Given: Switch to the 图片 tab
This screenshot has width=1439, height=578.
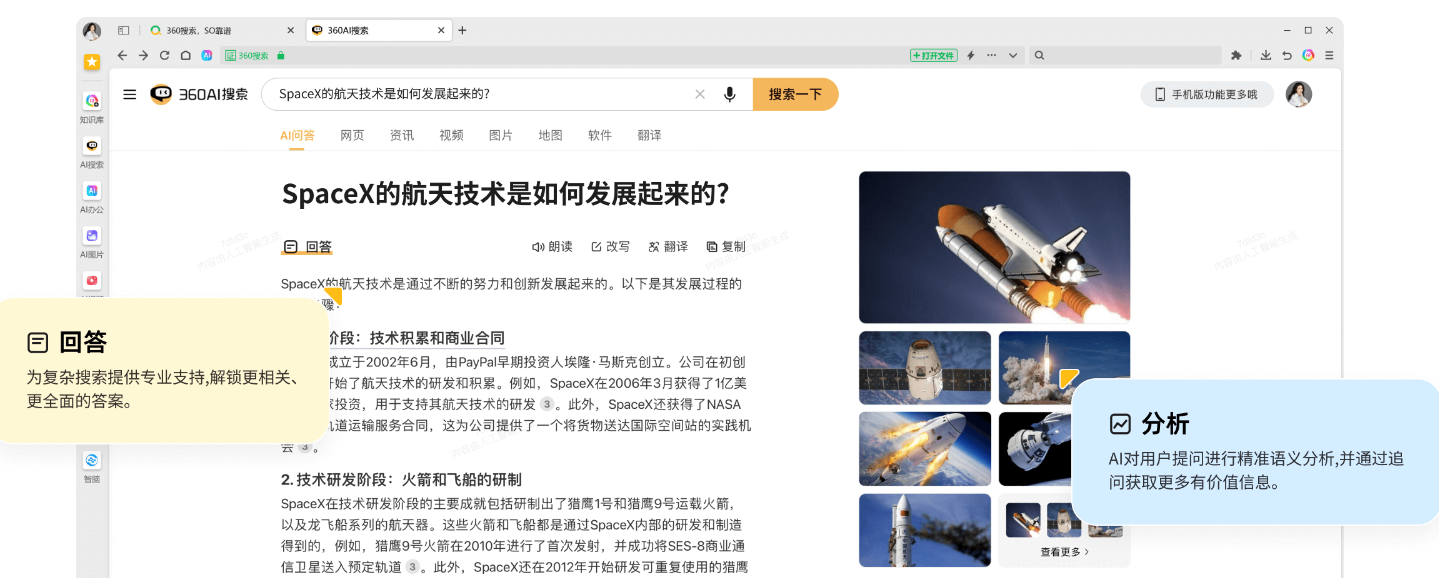Looking at the screenshot, I should coord(501,135).
